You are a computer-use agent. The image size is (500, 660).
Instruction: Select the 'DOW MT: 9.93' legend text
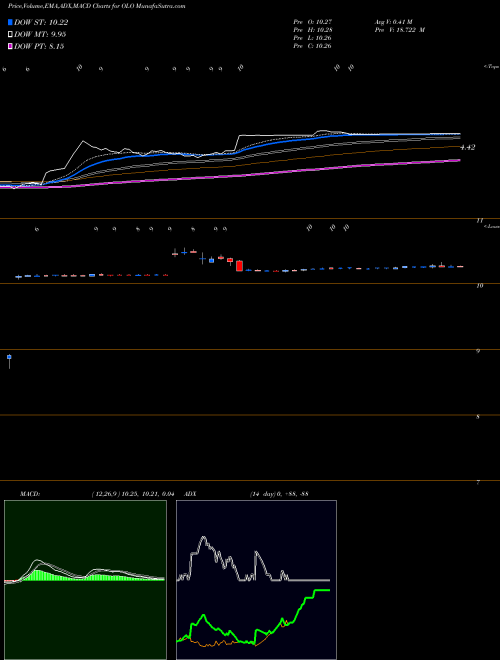coord(40,35)
